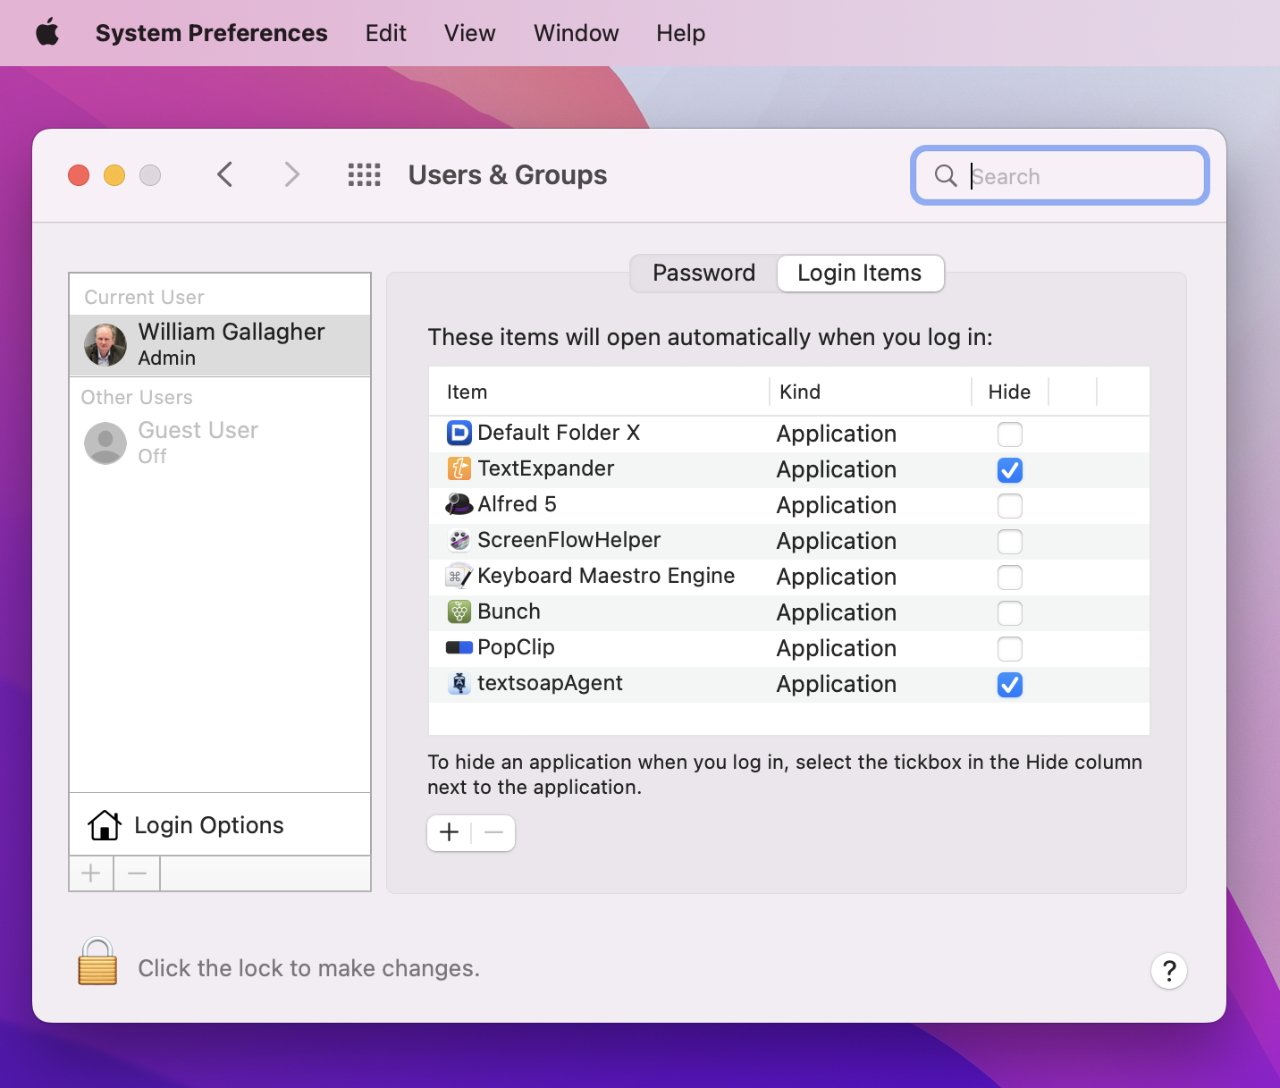The width and height of the screenshot is (1280, 1088).
Task: Click the Default Folder X app icon
Action: (458, 433)
